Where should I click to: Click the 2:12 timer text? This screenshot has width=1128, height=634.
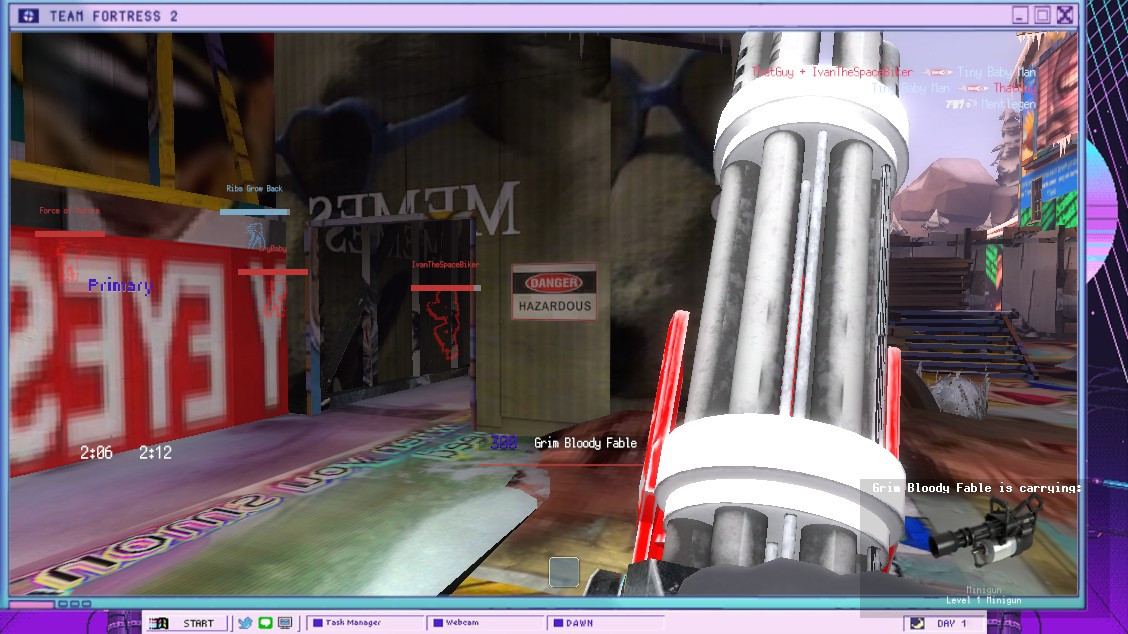coord(155,453)
